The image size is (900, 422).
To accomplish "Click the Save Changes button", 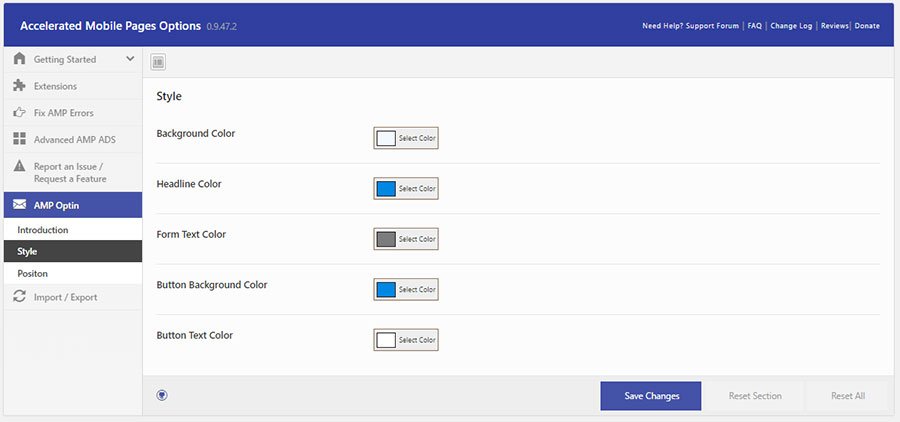I will [651, 396].
